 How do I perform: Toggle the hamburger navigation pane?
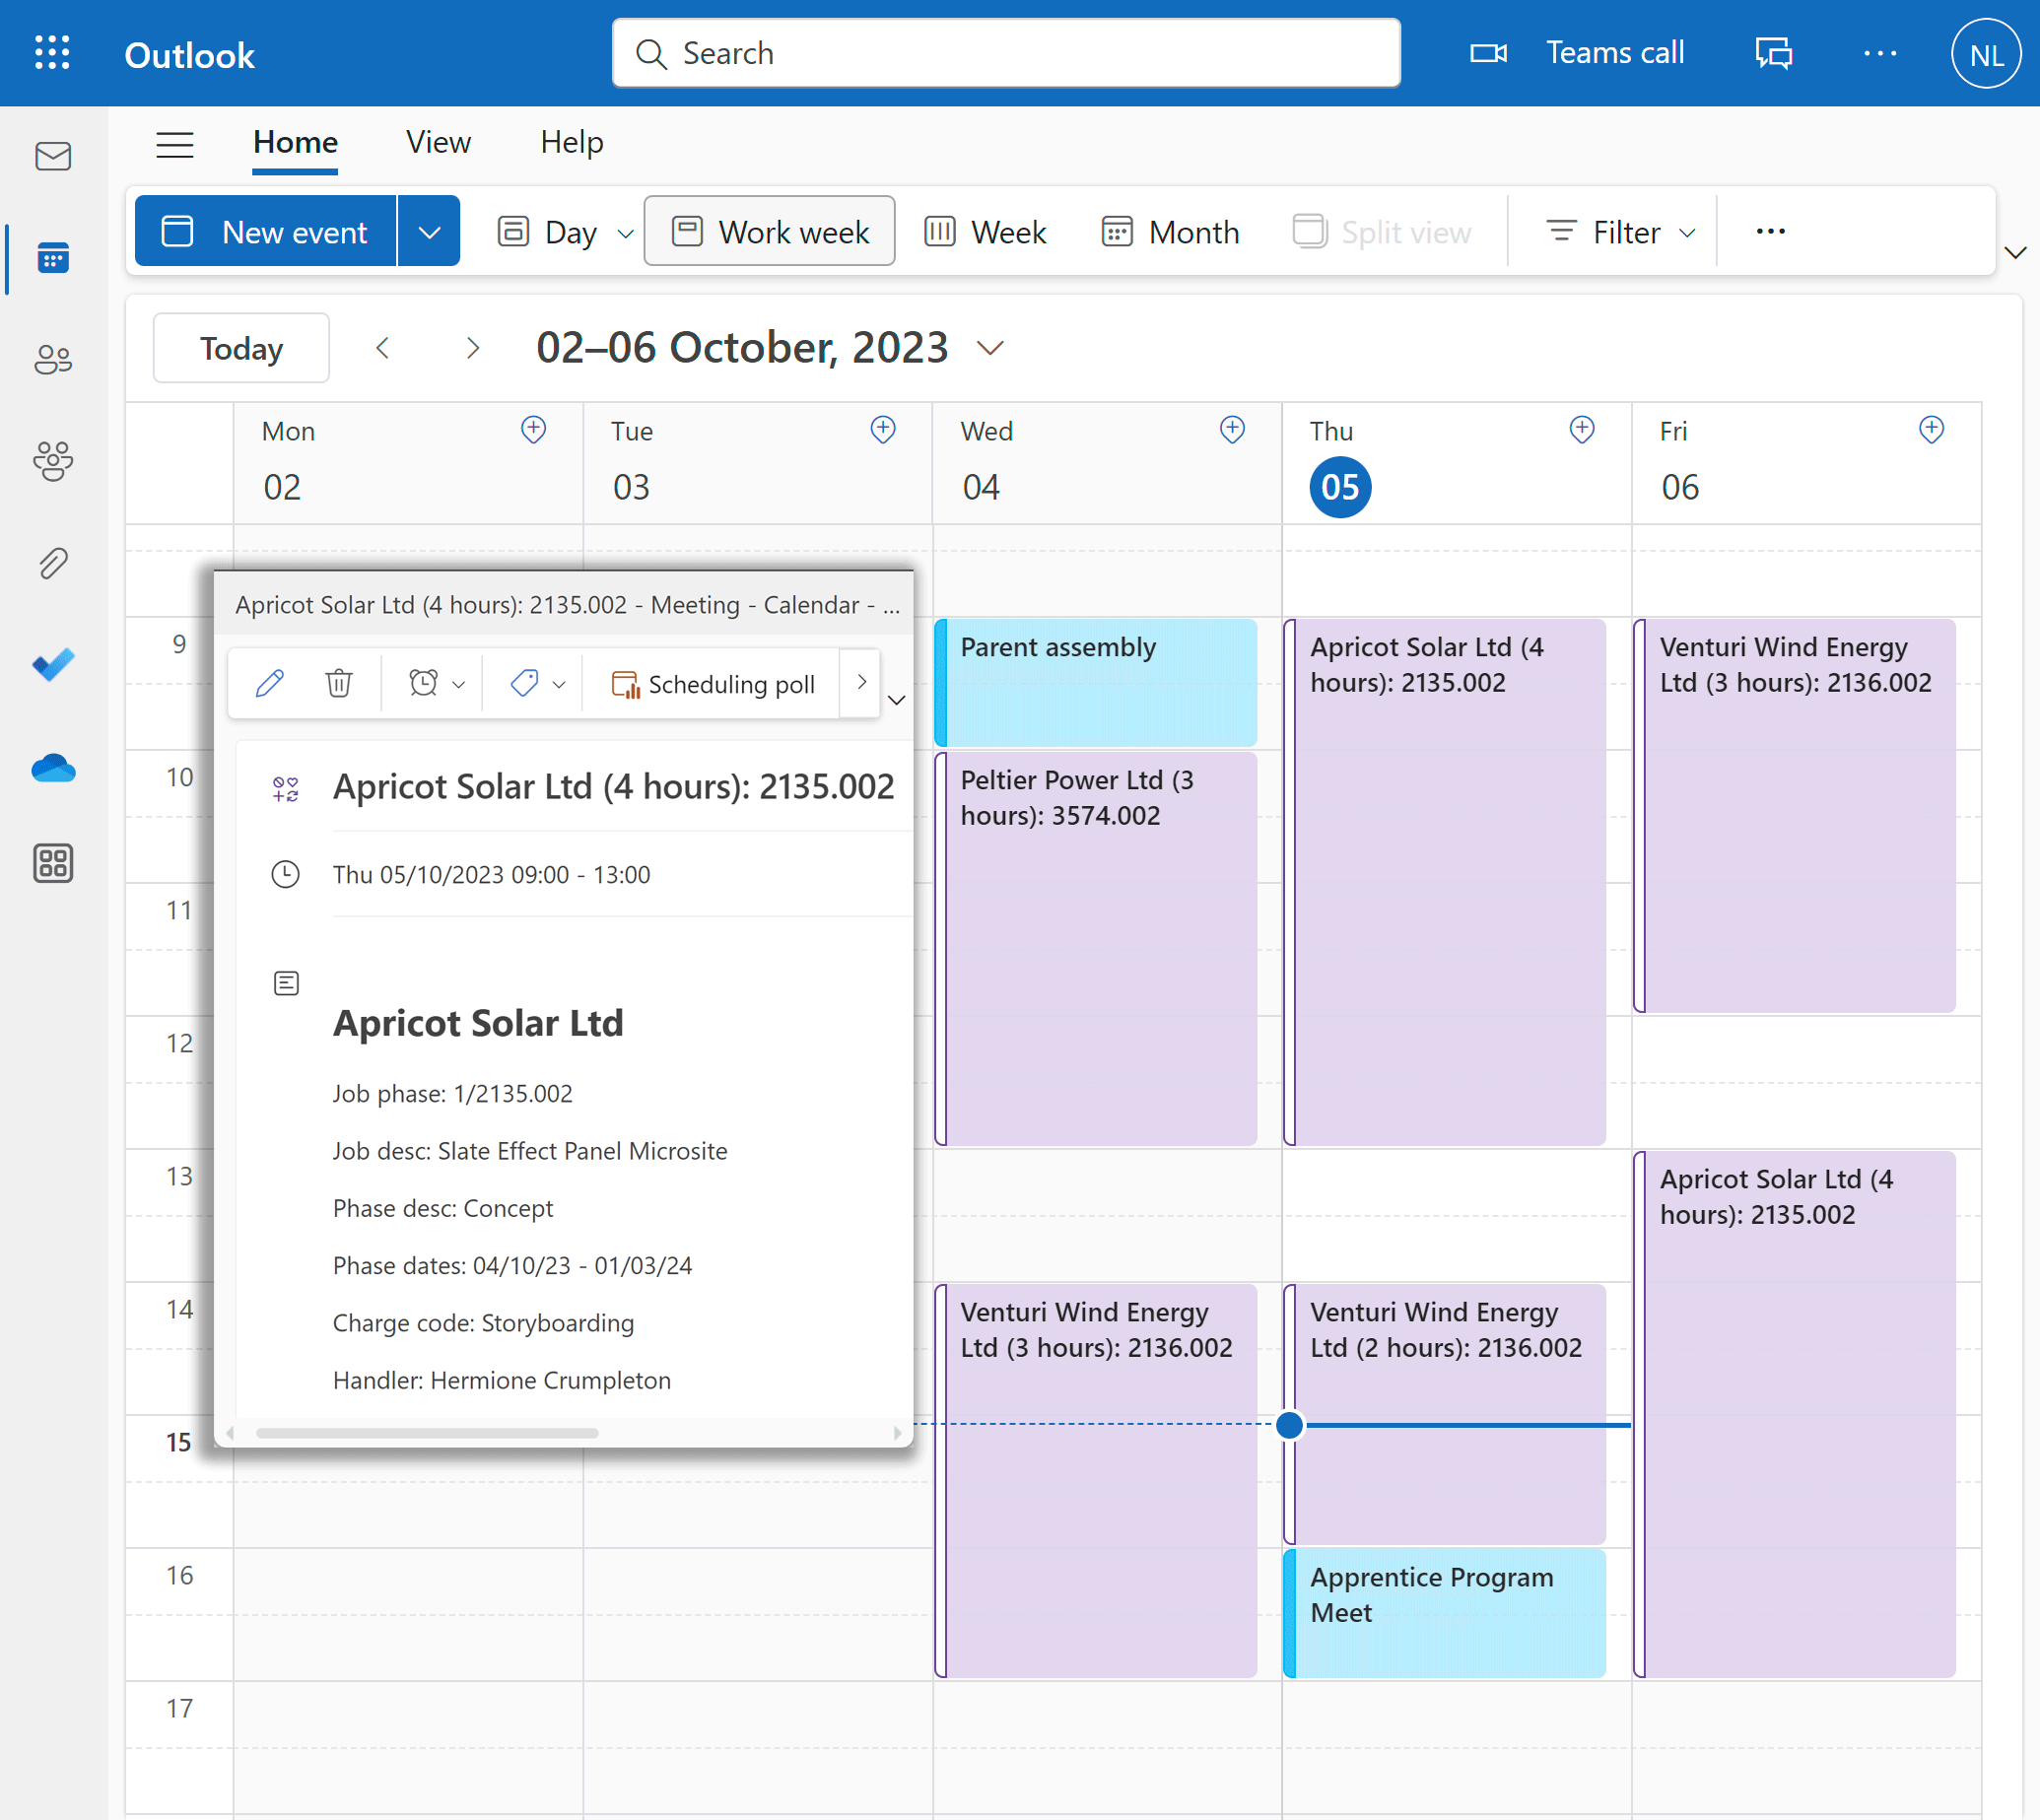[175, 144]
